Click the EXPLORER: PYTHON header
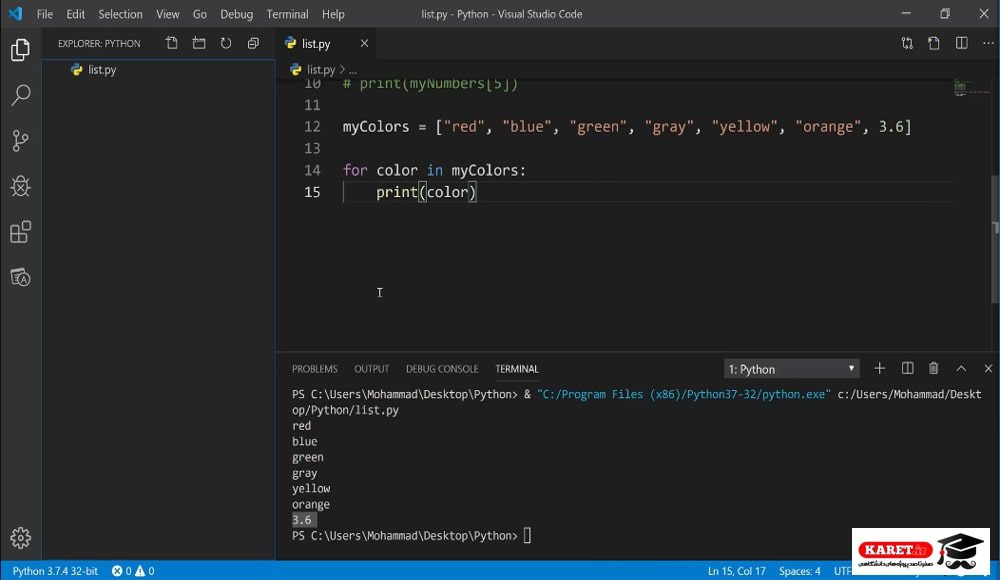The height and width of the screenshot is (580, 1000). (x=99, y=43)
